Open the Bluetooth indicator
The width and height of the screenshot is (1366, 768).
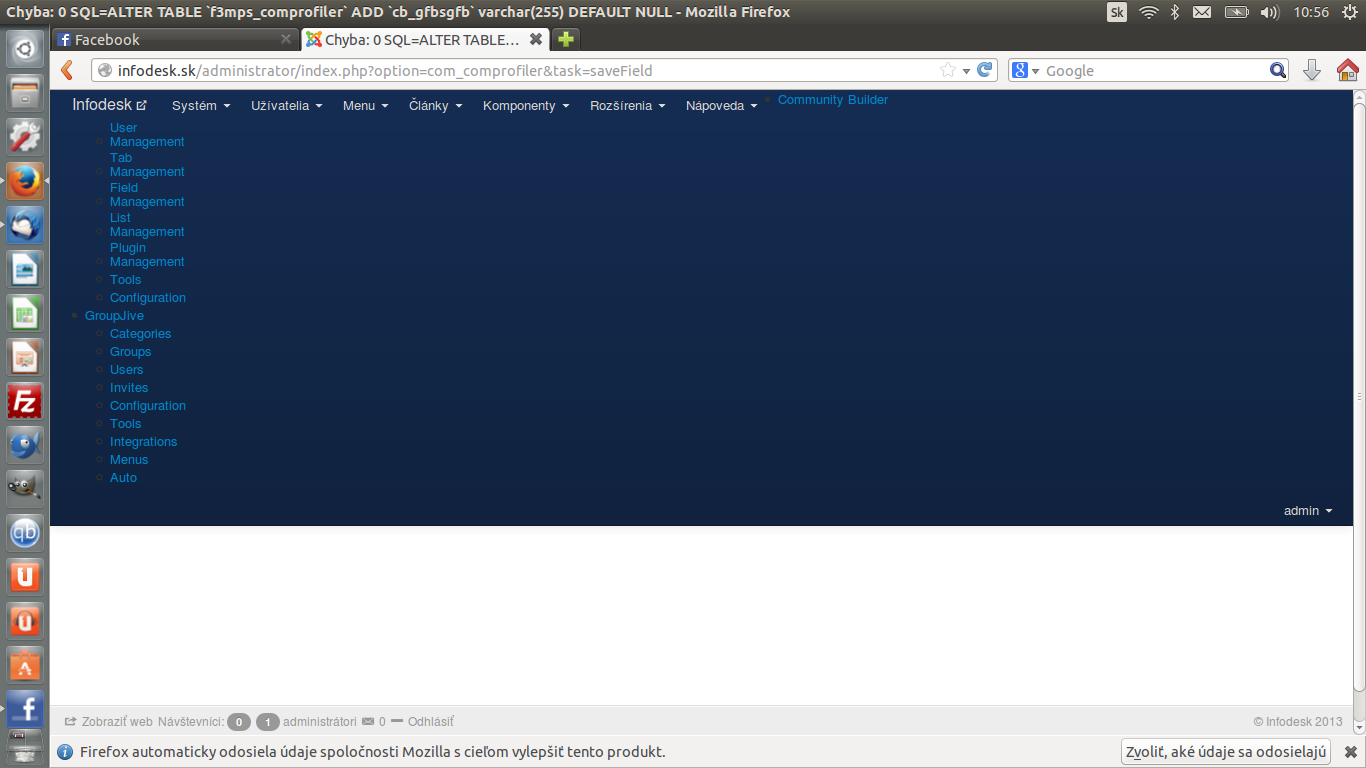pos(1176,12)
